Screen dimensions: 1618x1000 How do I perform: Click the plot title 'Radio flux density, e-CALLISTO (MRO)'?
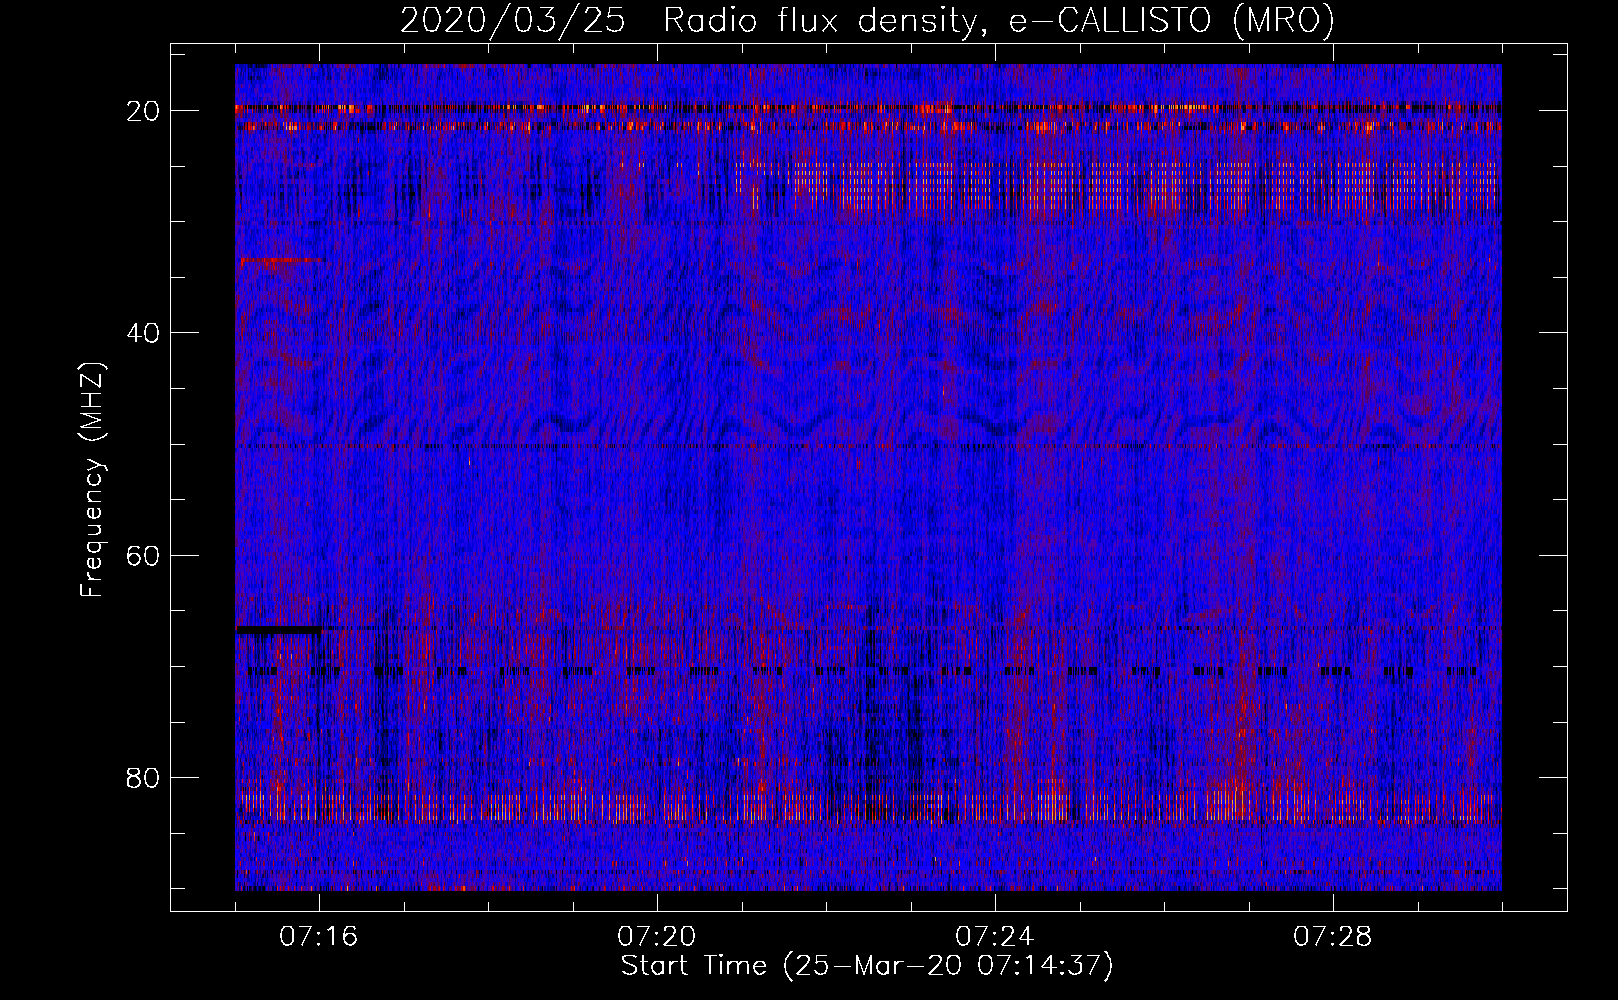pos(999,20)
